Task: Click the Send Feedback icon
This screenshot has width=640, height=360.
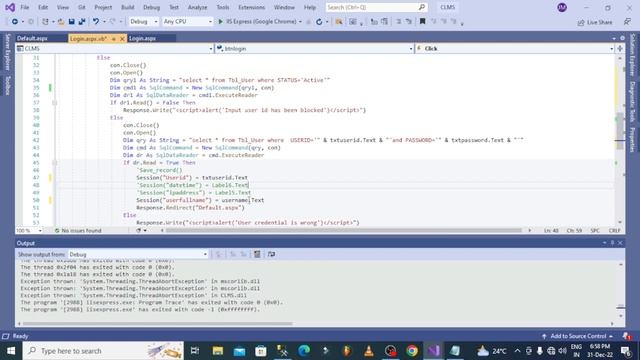Action: [627, 22]
